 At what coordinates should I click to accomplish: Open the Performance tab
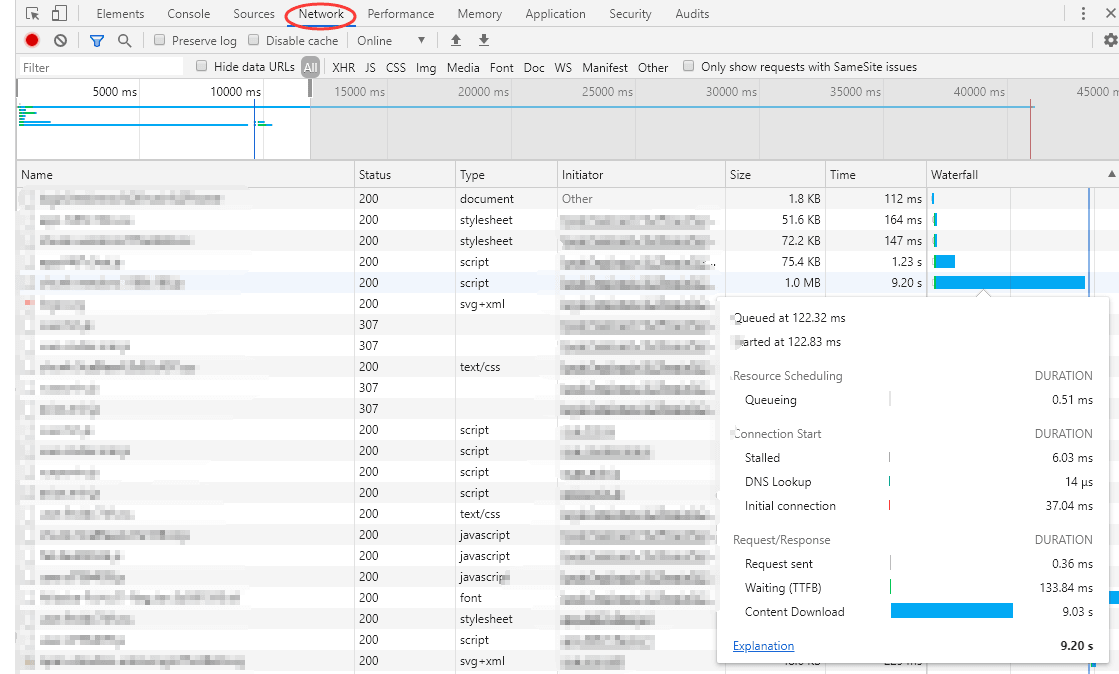click(x=400, y=14)
